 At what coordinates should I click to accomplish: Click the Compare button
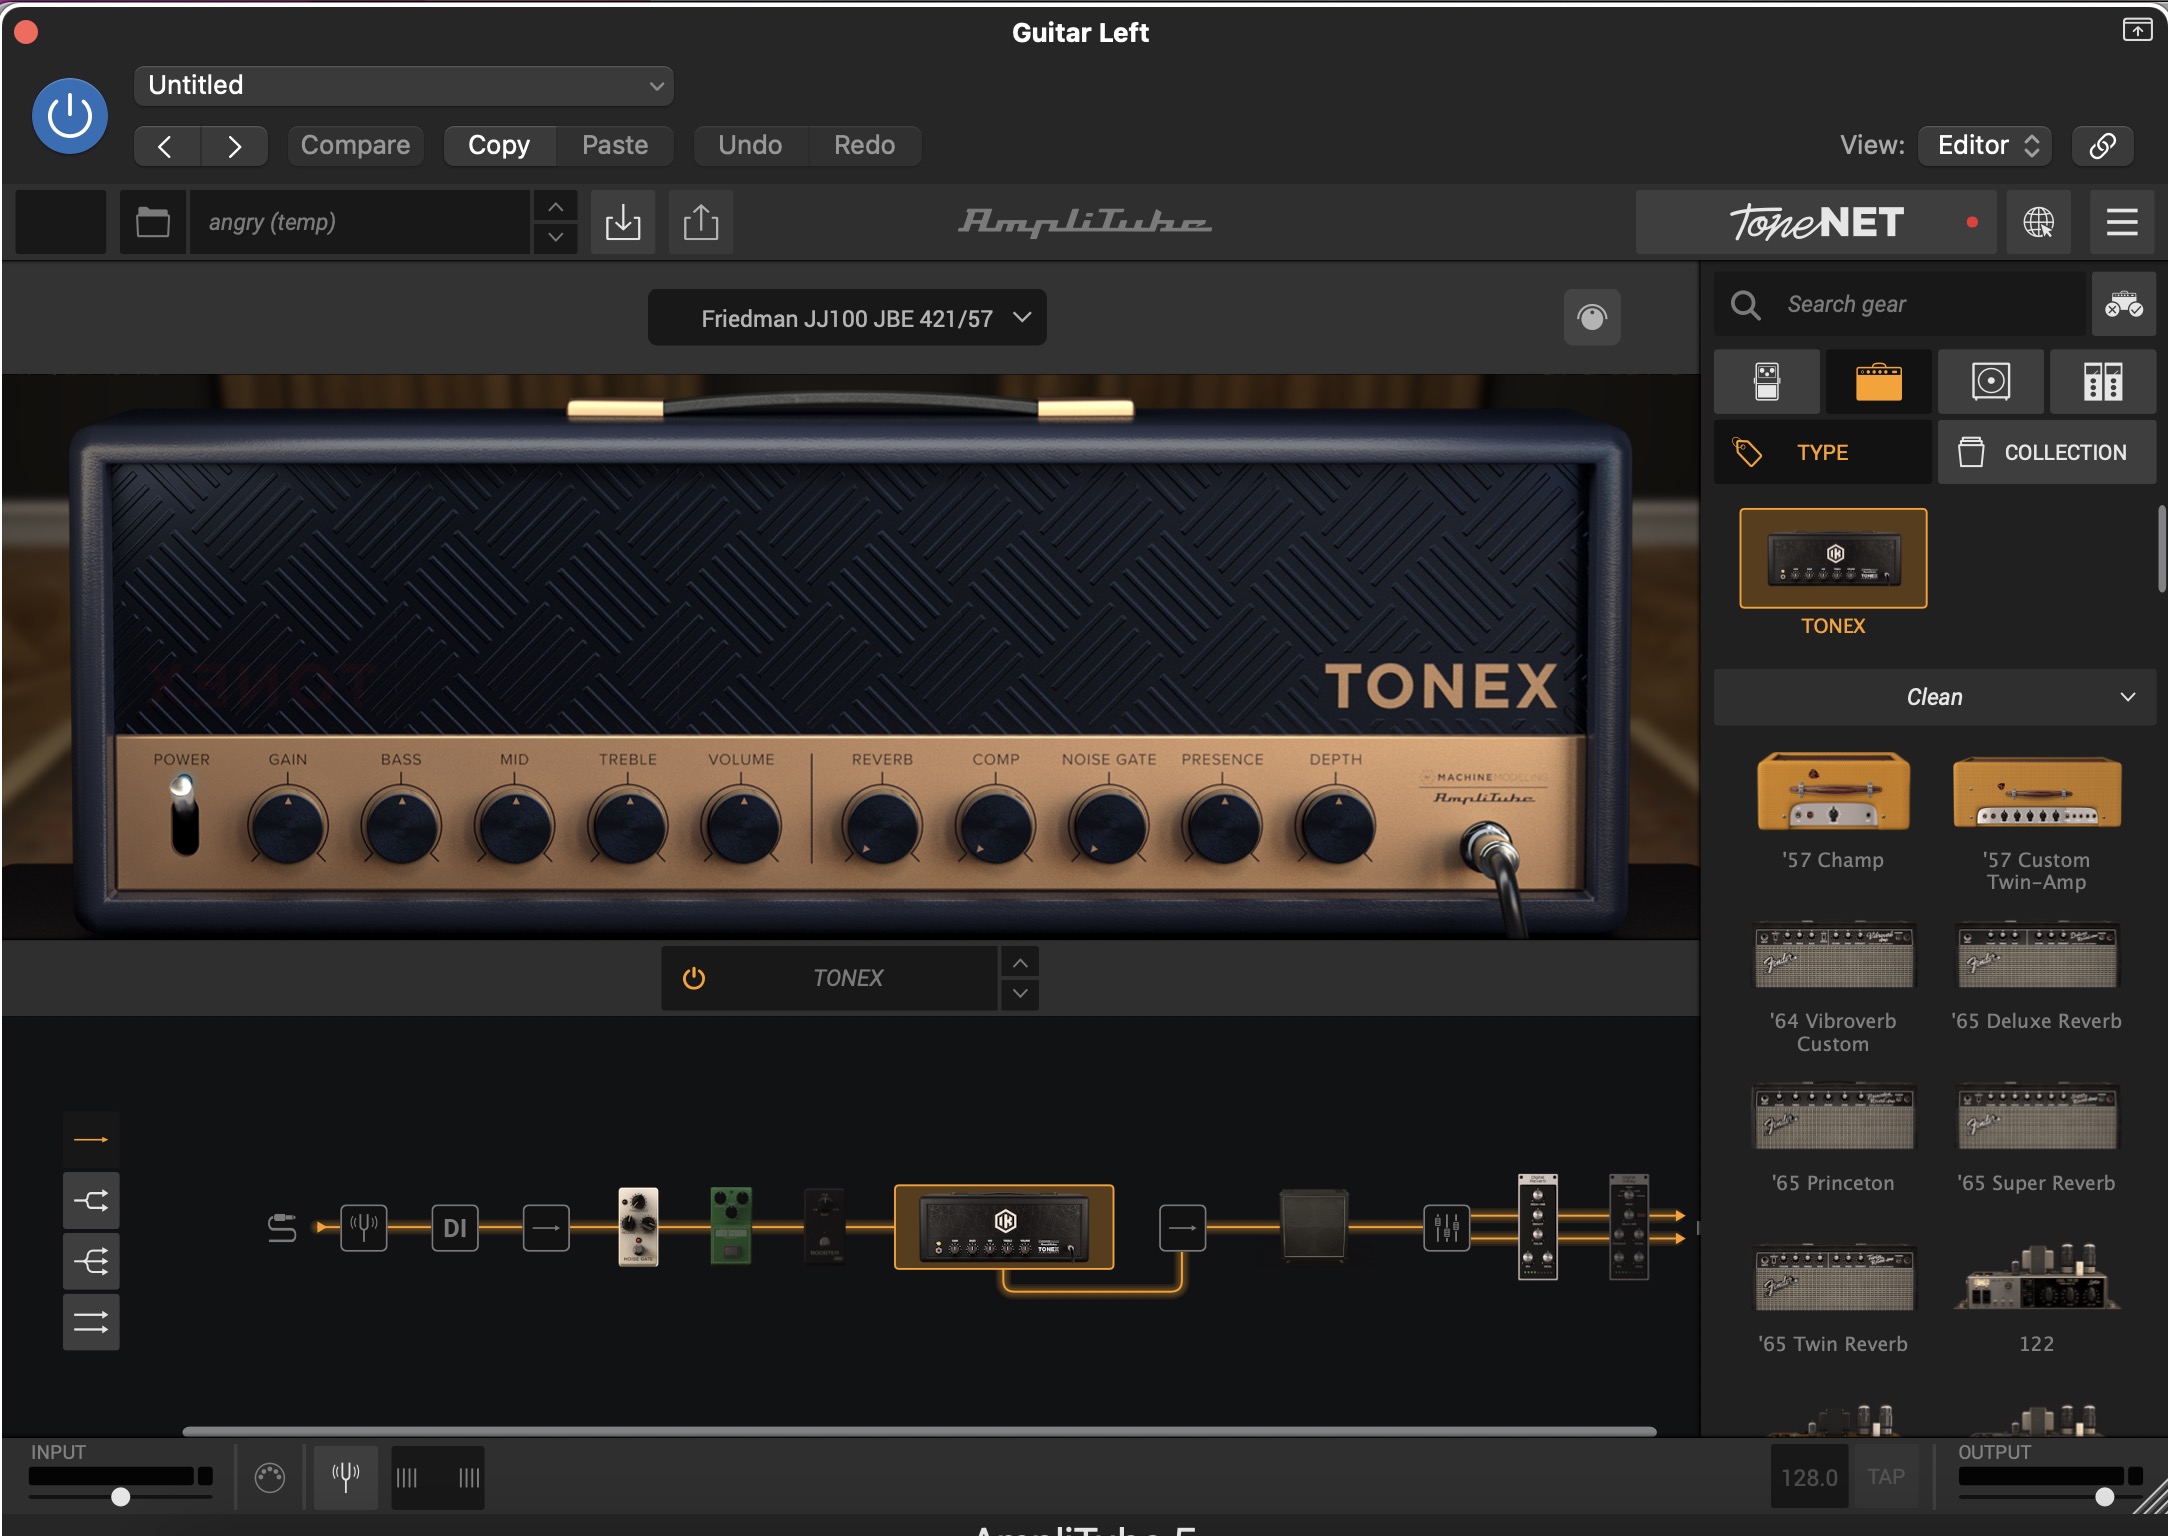point(355,146)
